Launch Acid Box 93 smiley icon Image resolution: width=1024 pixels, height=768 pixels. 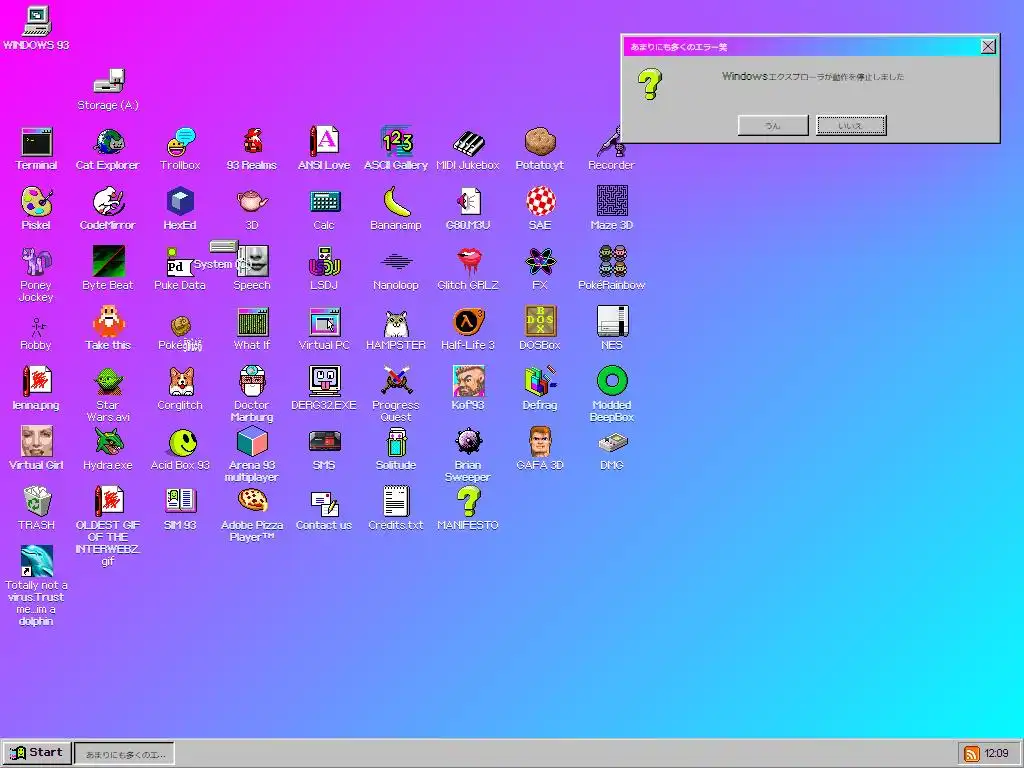[x=183, y=443]
